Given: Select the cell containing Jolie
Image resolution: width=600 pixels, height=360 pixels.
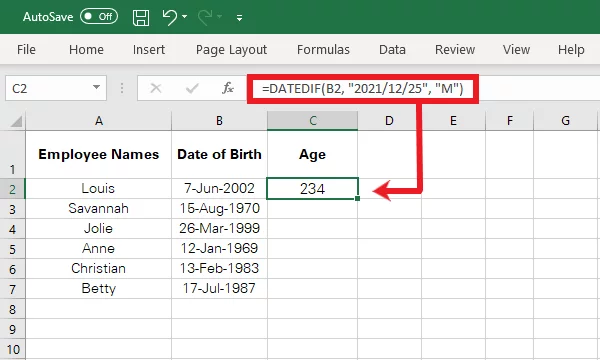Looking at the screenshot, I should tap(99, 228).
